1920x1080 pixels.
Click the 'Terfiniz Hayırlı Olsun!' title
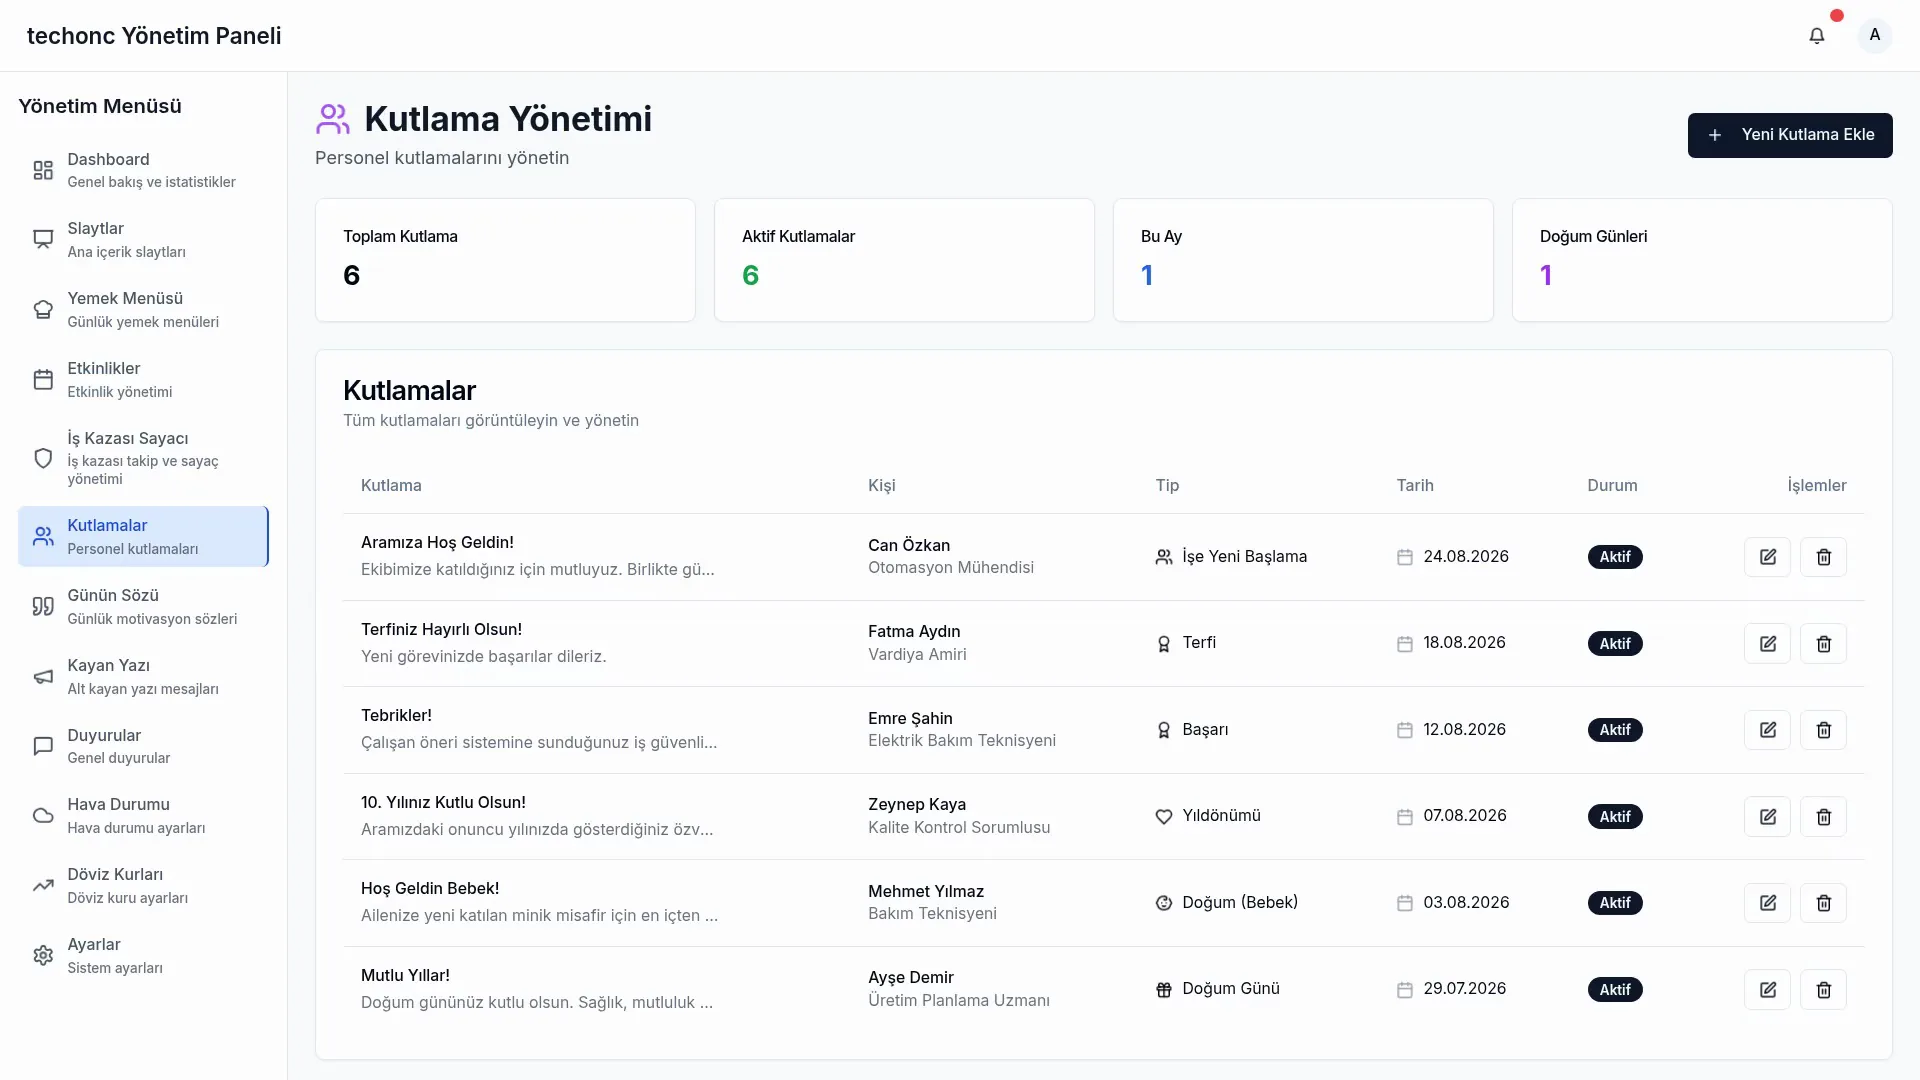coord(441,630)
